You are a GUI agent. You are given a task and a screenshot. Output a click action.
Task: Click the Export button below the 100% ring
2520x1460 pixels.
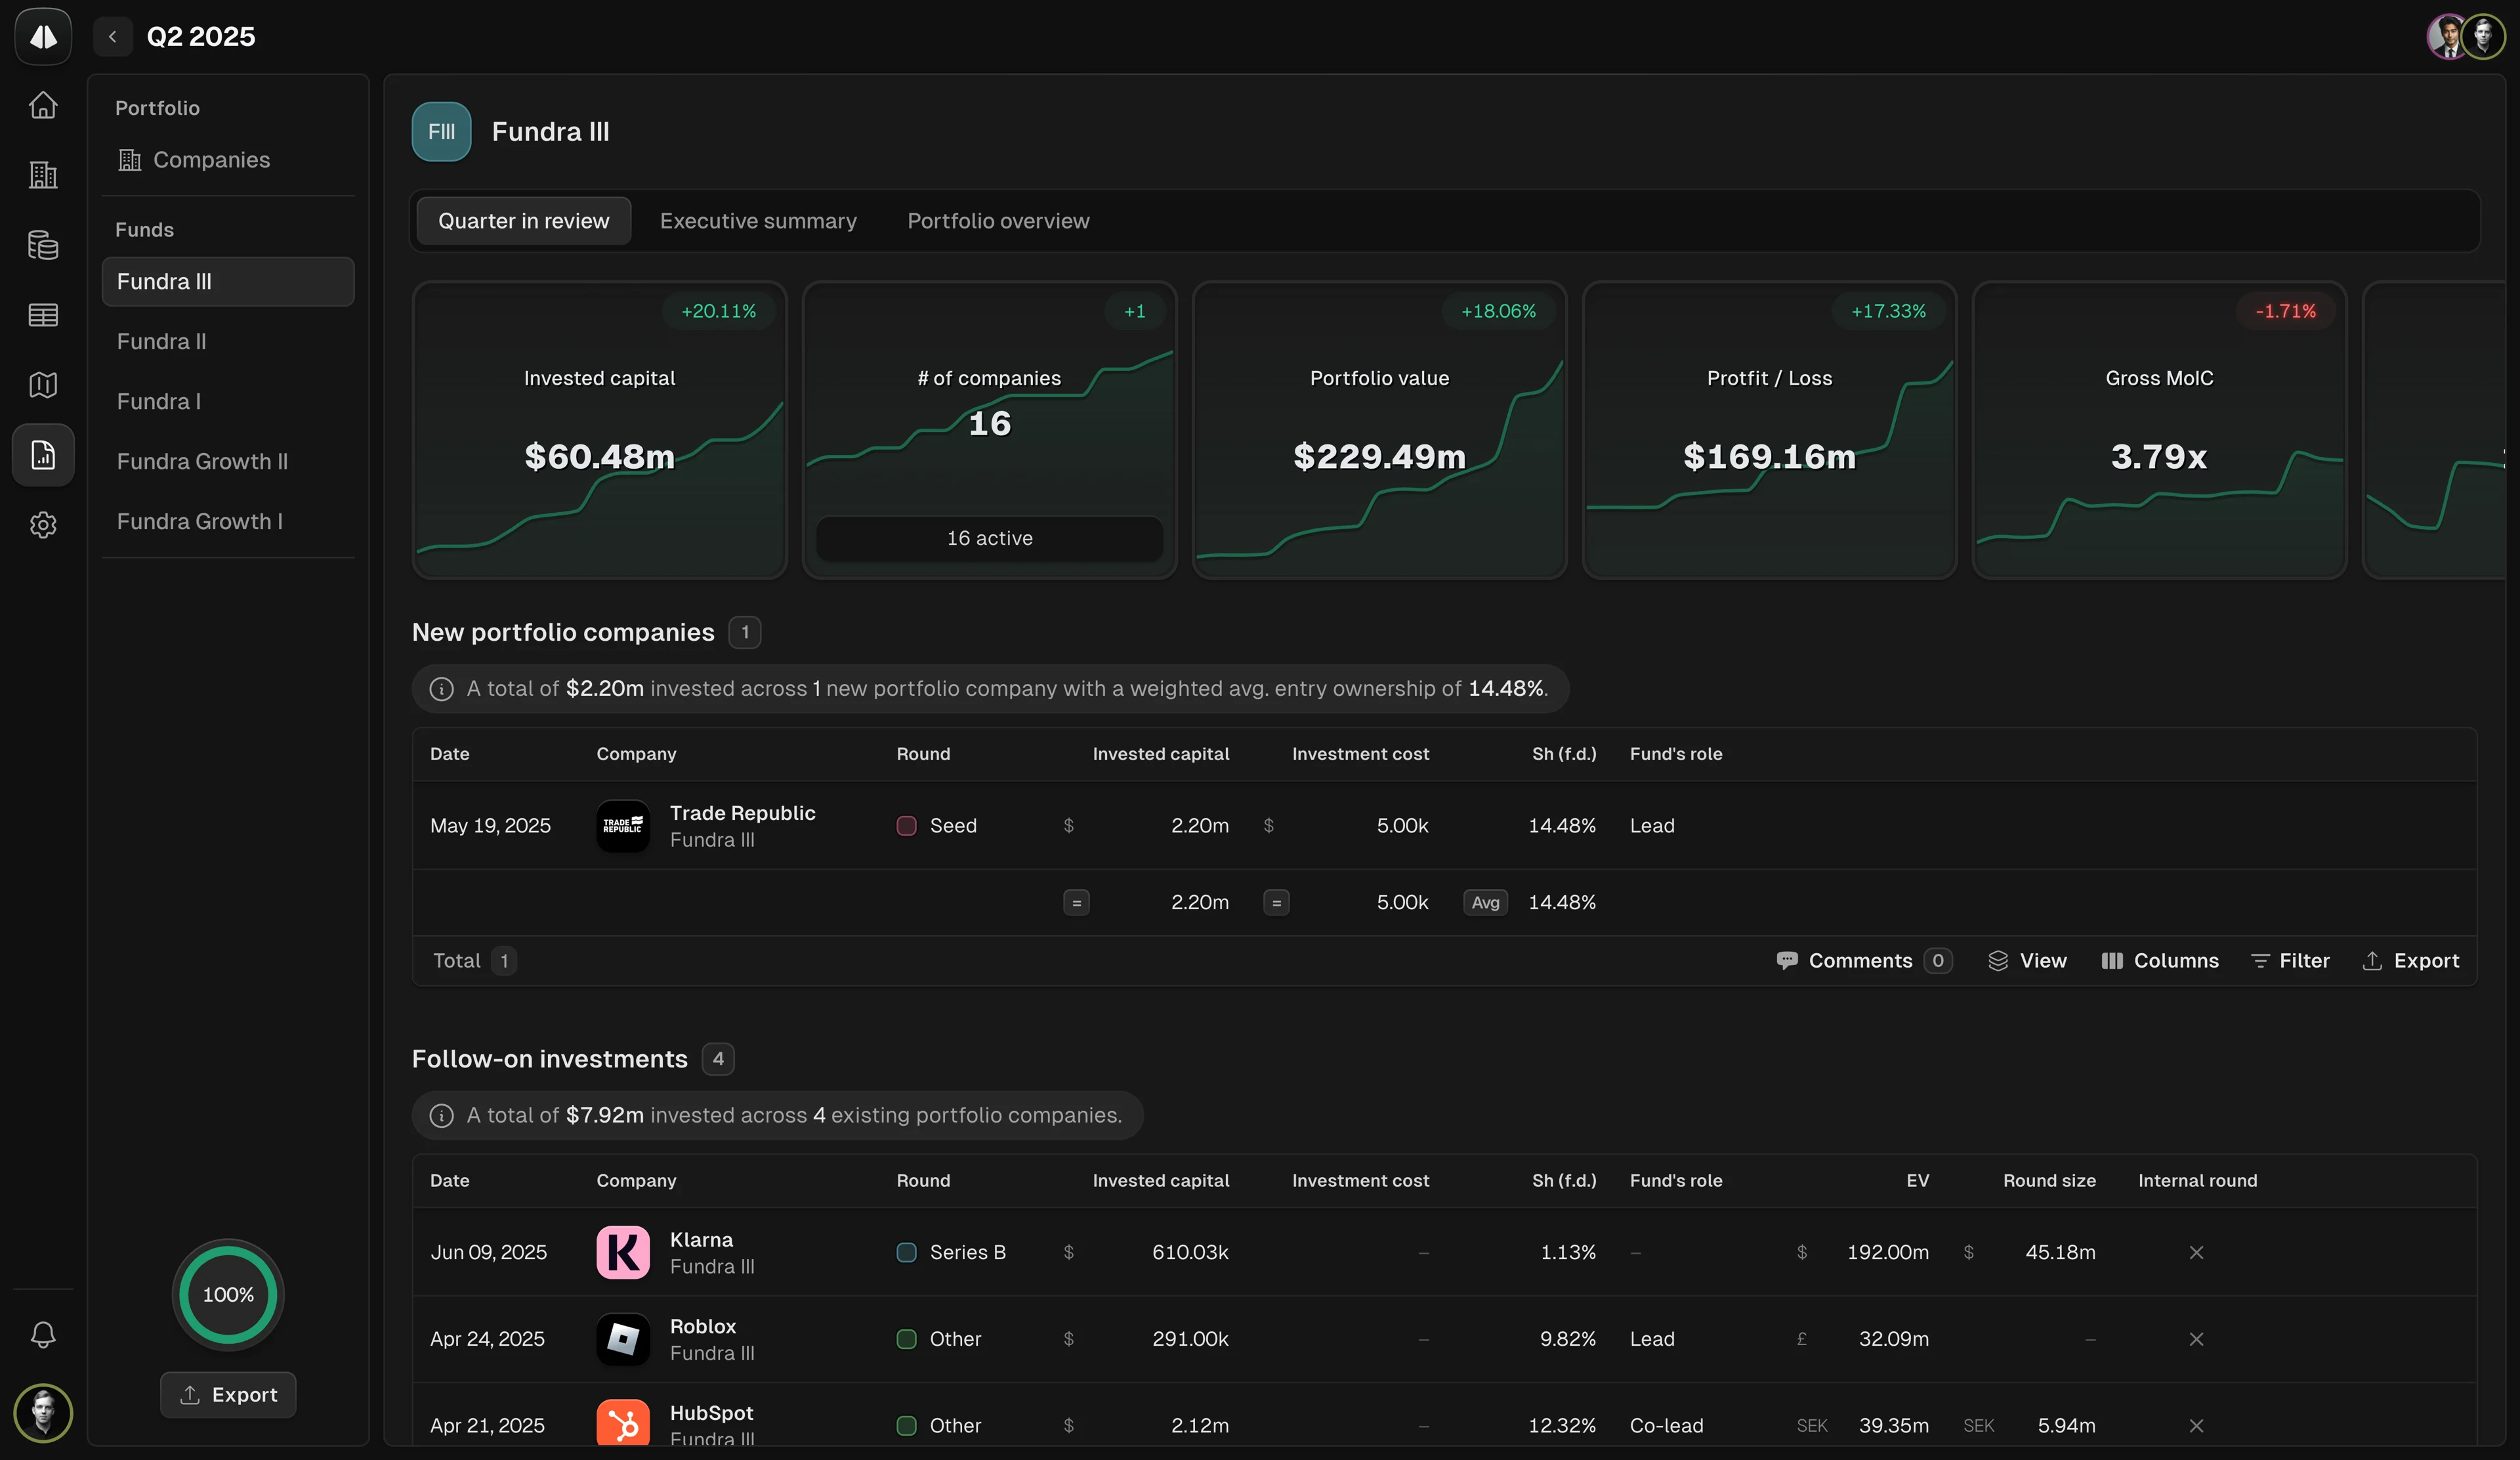tap(228, 1394)
